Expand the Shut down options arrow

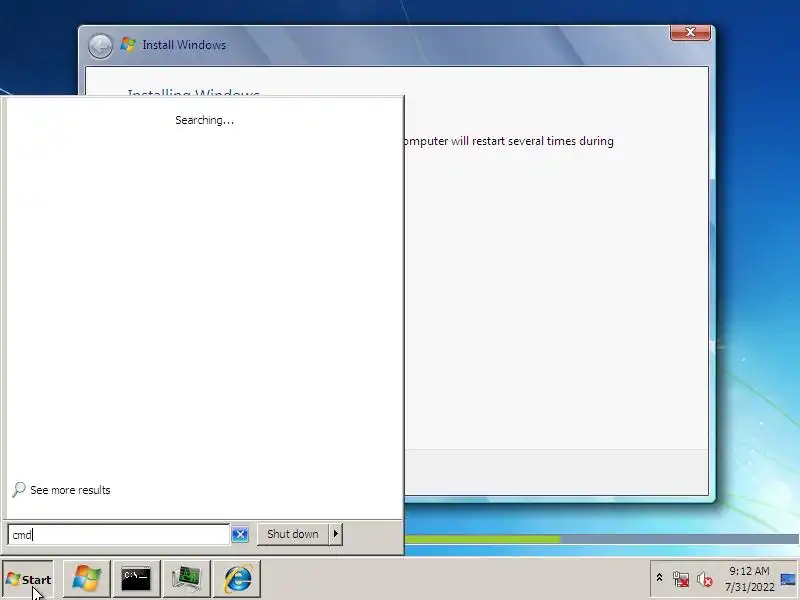click(x=336, y=534)
